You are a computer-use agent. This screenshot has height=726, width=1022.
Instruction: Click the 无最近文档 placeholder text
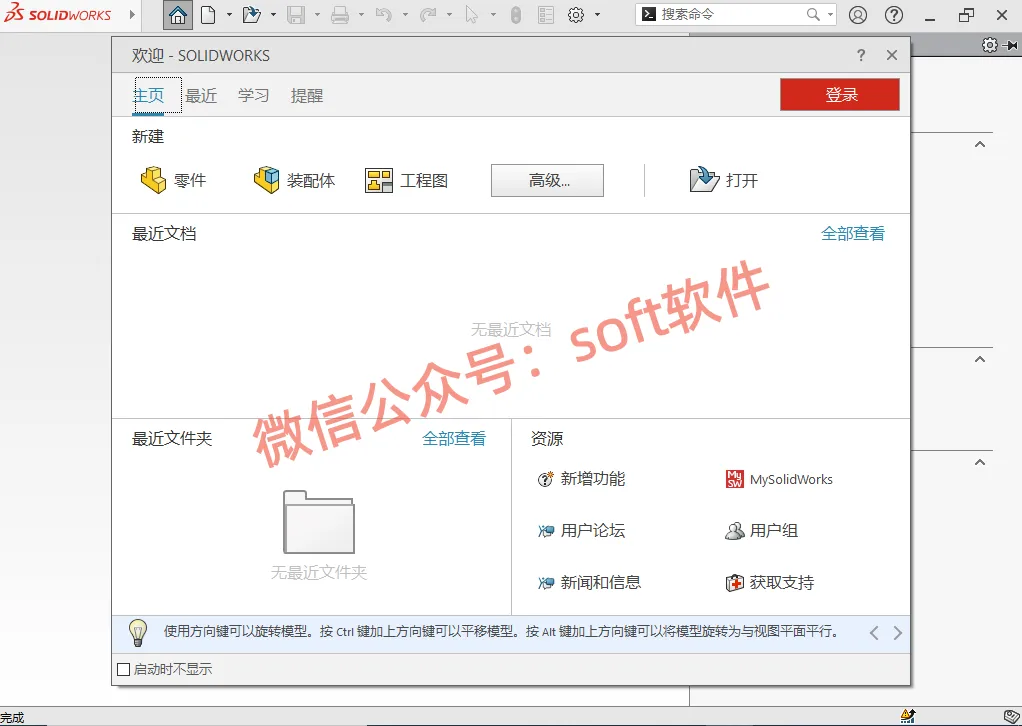(x=511, y=330)
